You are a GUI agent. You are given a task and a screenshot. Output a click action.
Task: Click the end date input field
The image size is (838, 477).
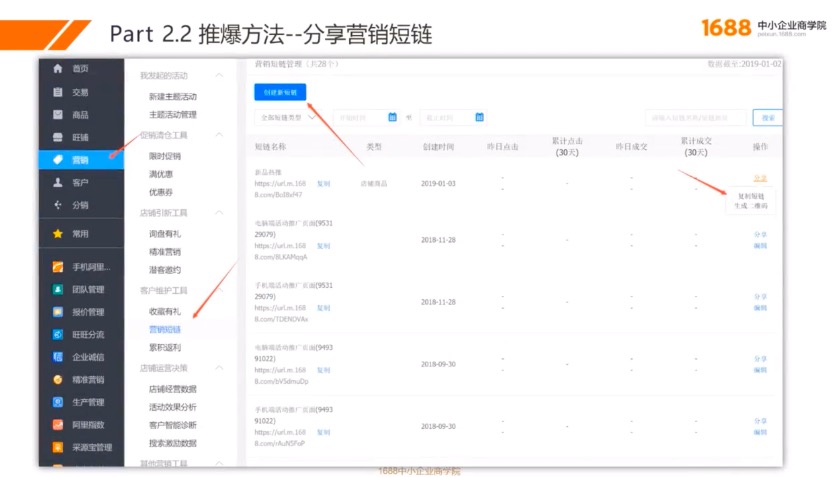(x=453, y=118)
